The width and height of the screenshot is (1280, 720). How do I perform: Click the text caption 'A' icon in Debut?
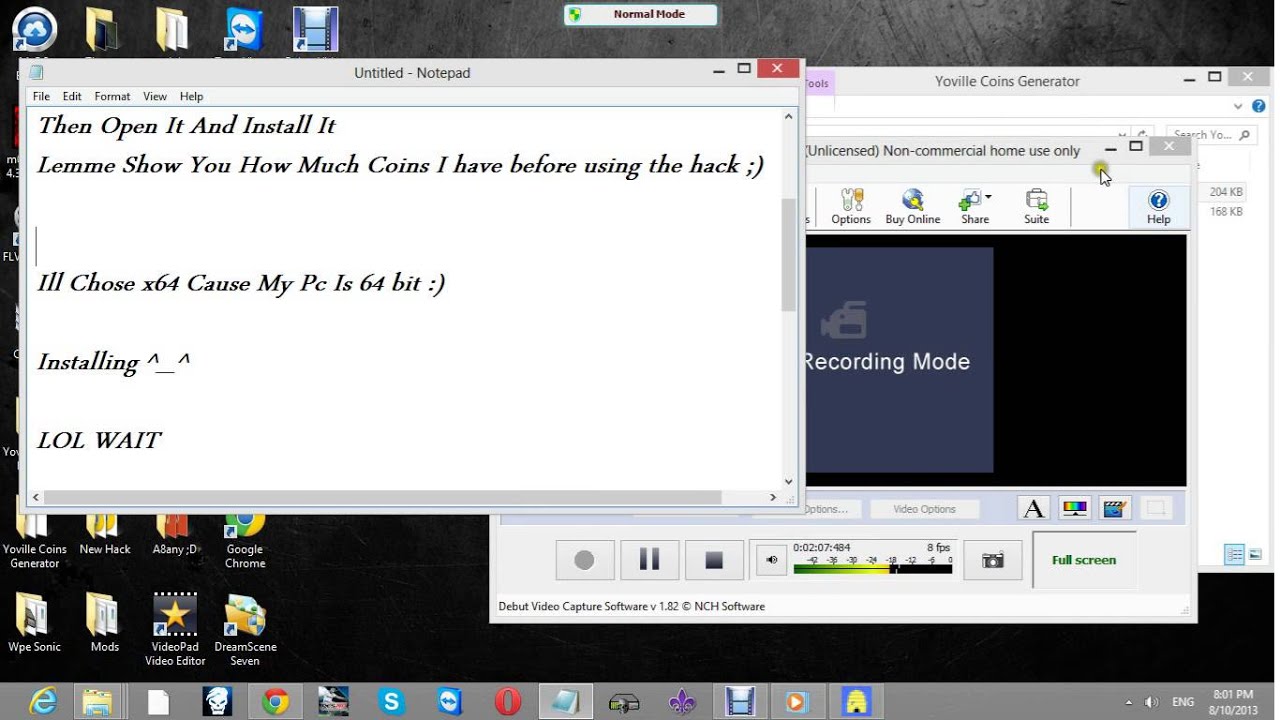tap(1034, 509)
